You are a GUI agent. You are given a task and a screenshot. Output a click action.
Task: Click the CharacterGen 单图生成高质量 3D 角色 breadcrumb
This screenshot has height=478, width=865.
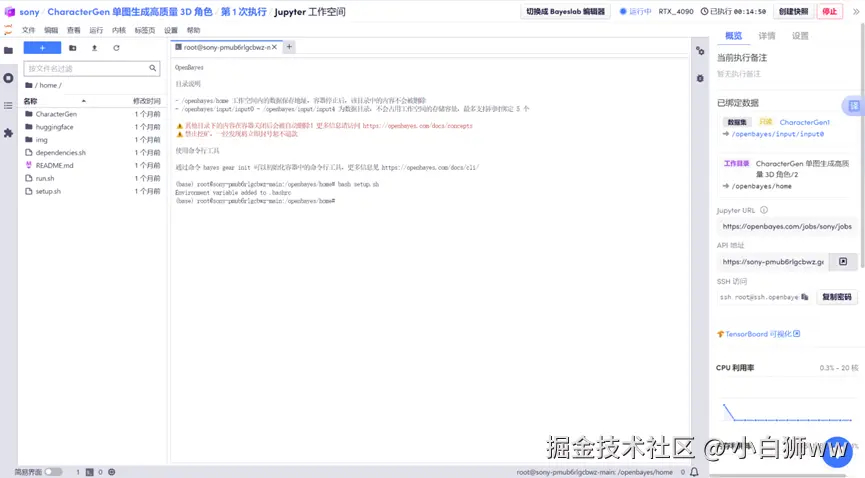point(130,12)
